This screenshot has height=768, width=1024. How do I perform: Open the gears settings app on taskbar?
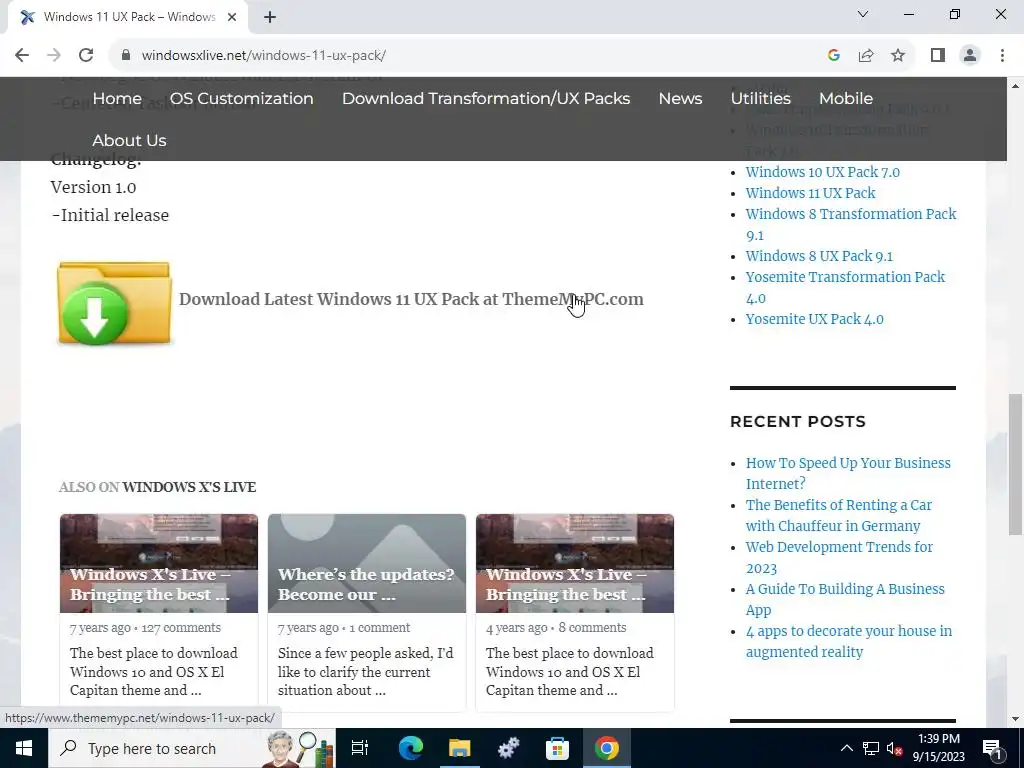pyautogui.click(x=509, y=748)
